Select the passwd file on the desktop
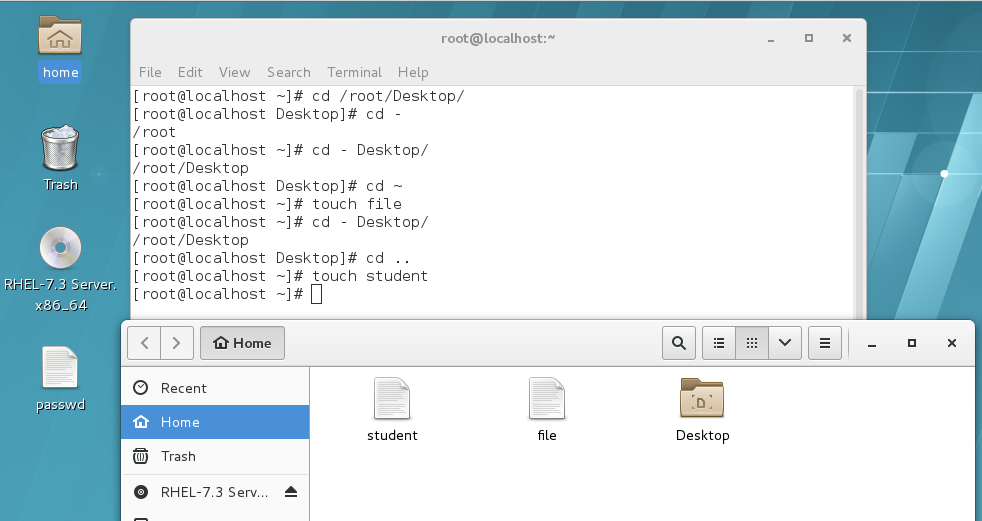The width and height of the screenshot is (982, 521). pos(60,368)
